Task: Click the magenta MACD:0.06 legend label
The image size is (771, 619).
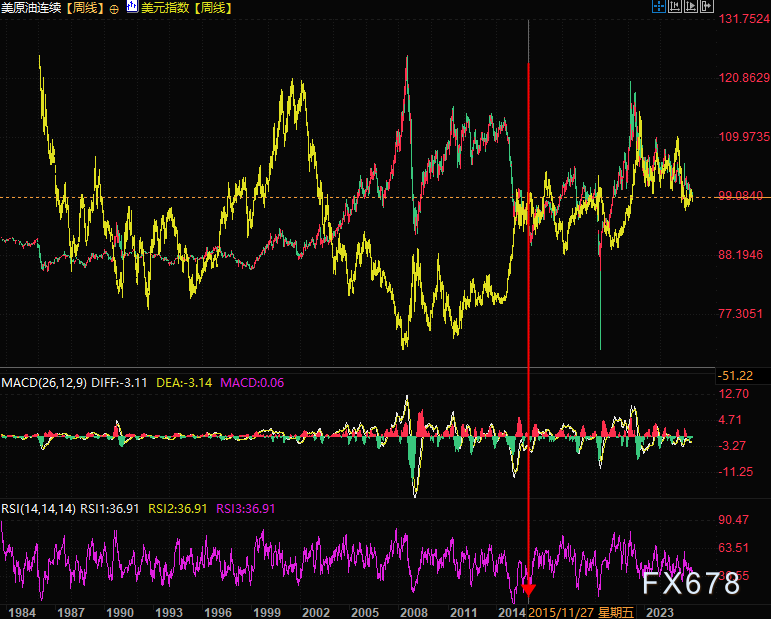Action: [x=252, y=382]
